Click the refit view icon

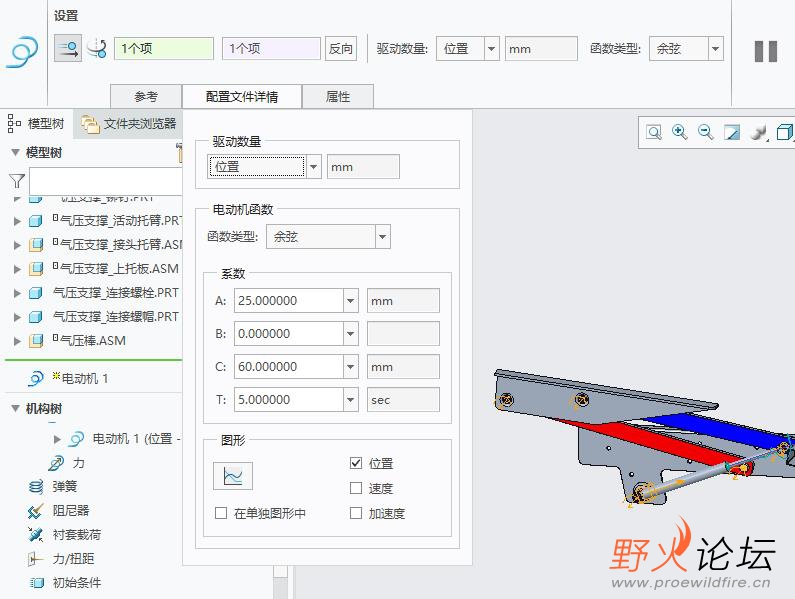pos(654,132)
